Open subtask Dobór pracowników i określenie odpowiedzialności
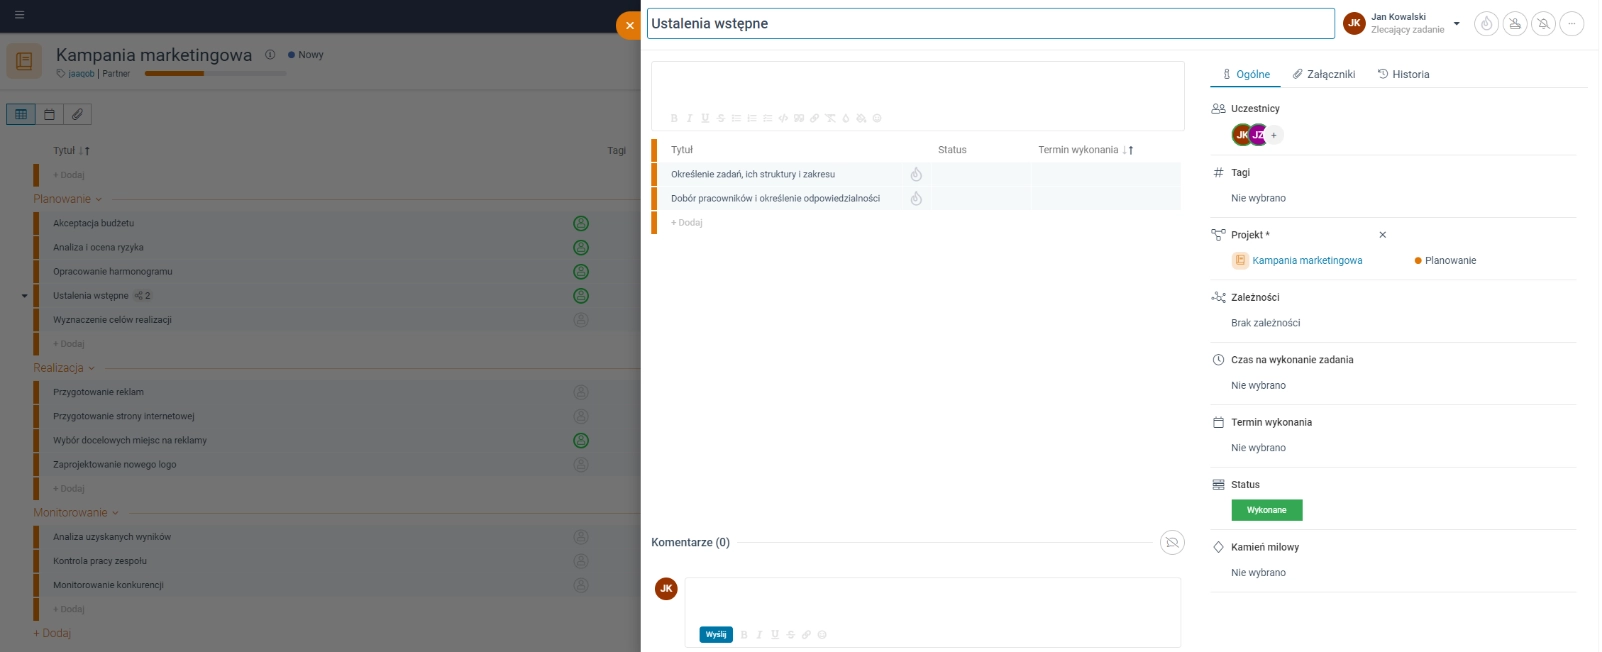This screenshot has width=1602, height=652. tap(775, 198)
